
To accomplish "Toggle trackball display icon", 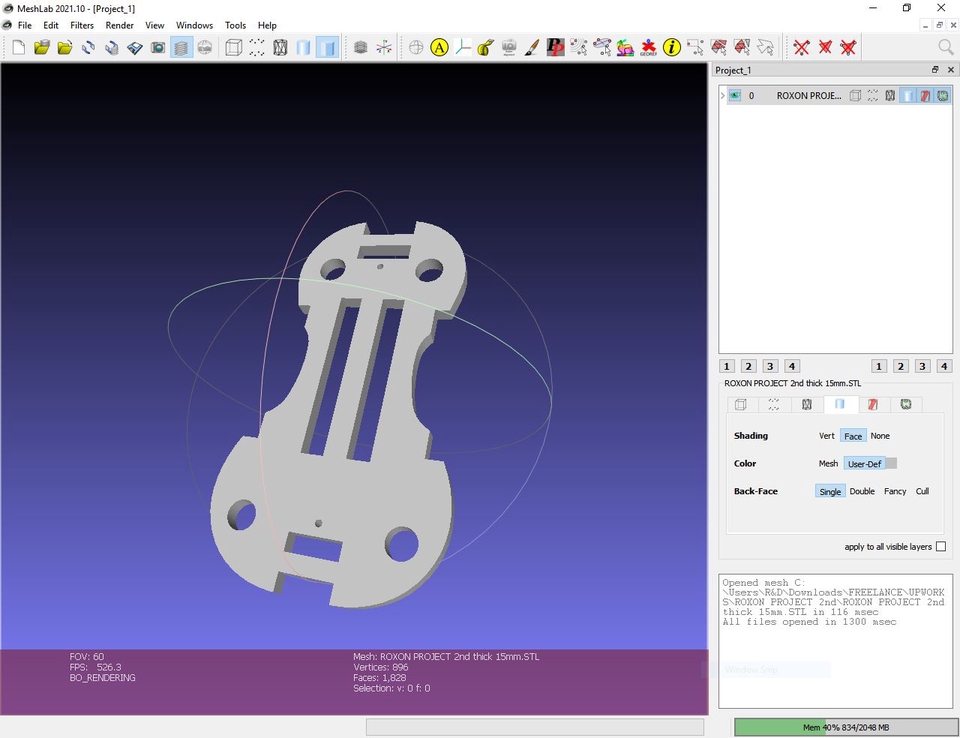I will pyautogui.click(x=416, y=47).
